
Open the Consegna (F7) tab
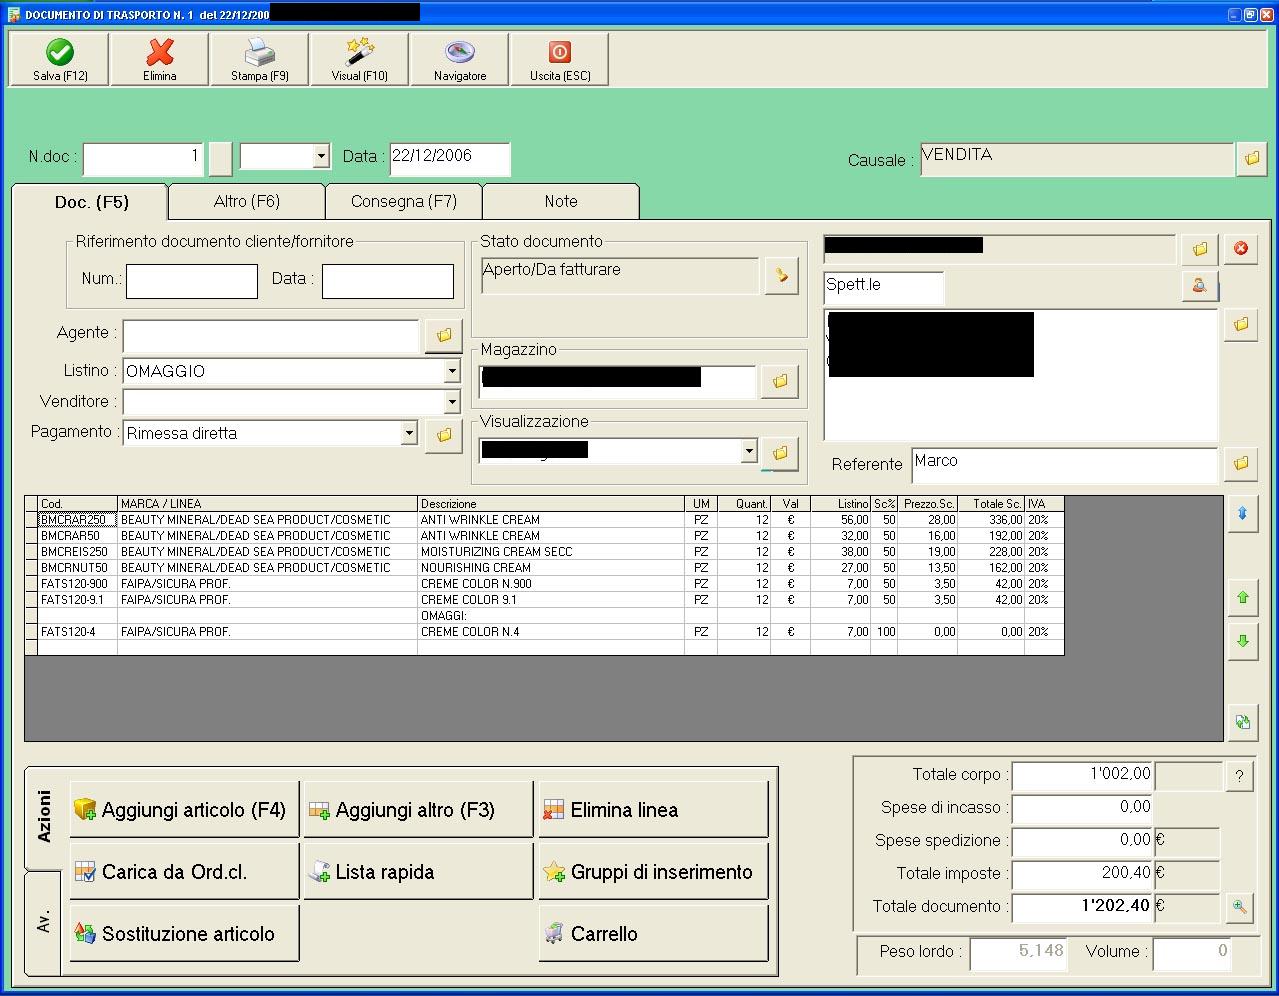[x=404, y=201]
